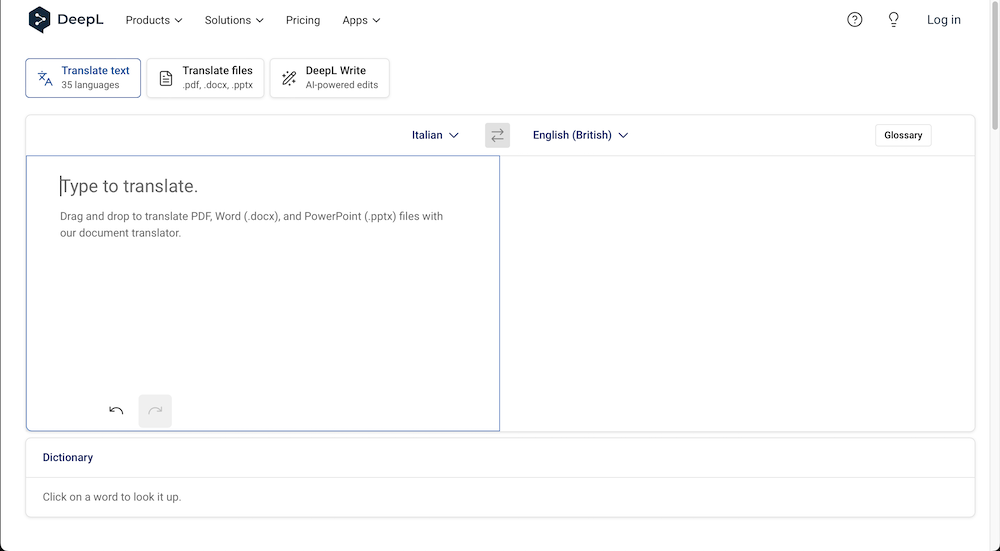Image resolution: width=1000 pixels, height=551 pixels.
Task: Open the help question mark icon
Action: point(855,20)
